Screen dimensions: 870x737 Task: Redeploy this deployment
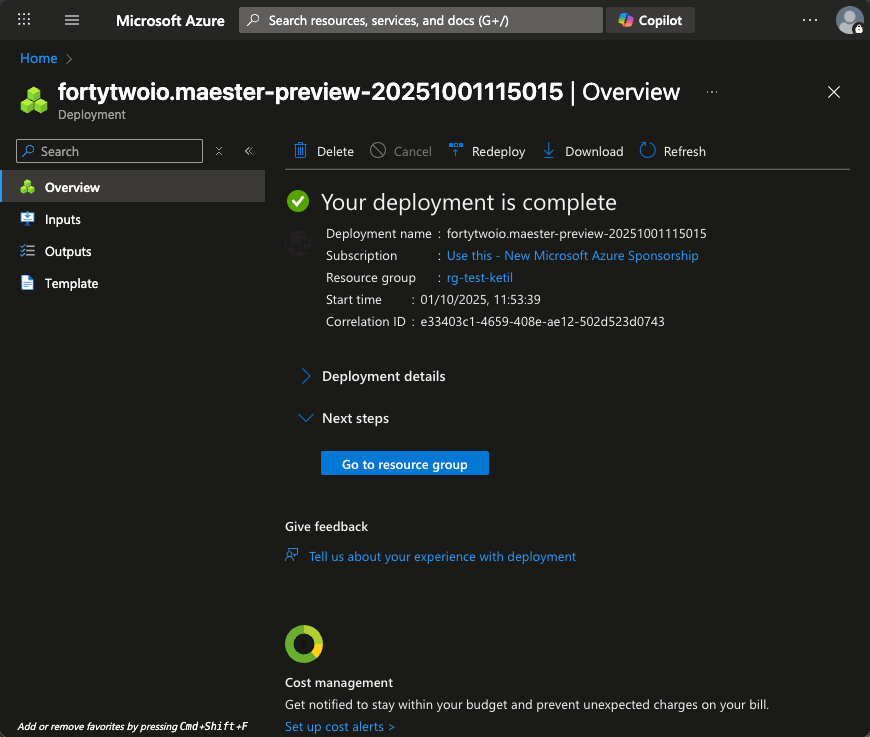click(x=487, y=151)
